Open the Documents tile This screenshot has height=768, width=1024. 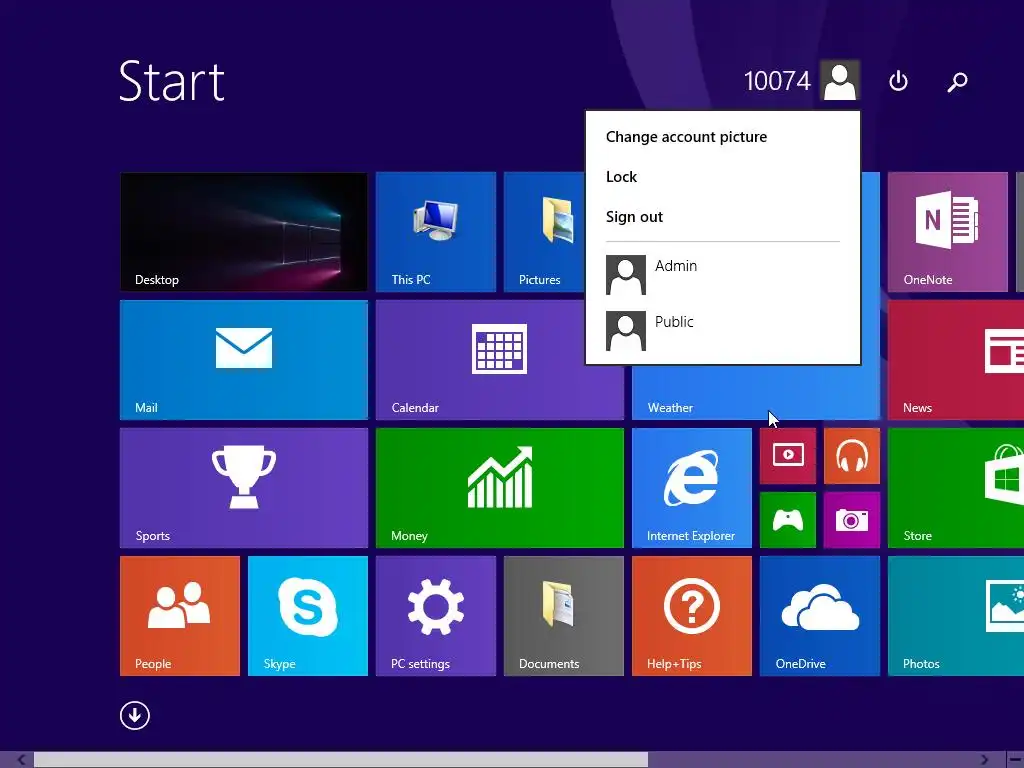pyautogui.click(x=564, y=616)
